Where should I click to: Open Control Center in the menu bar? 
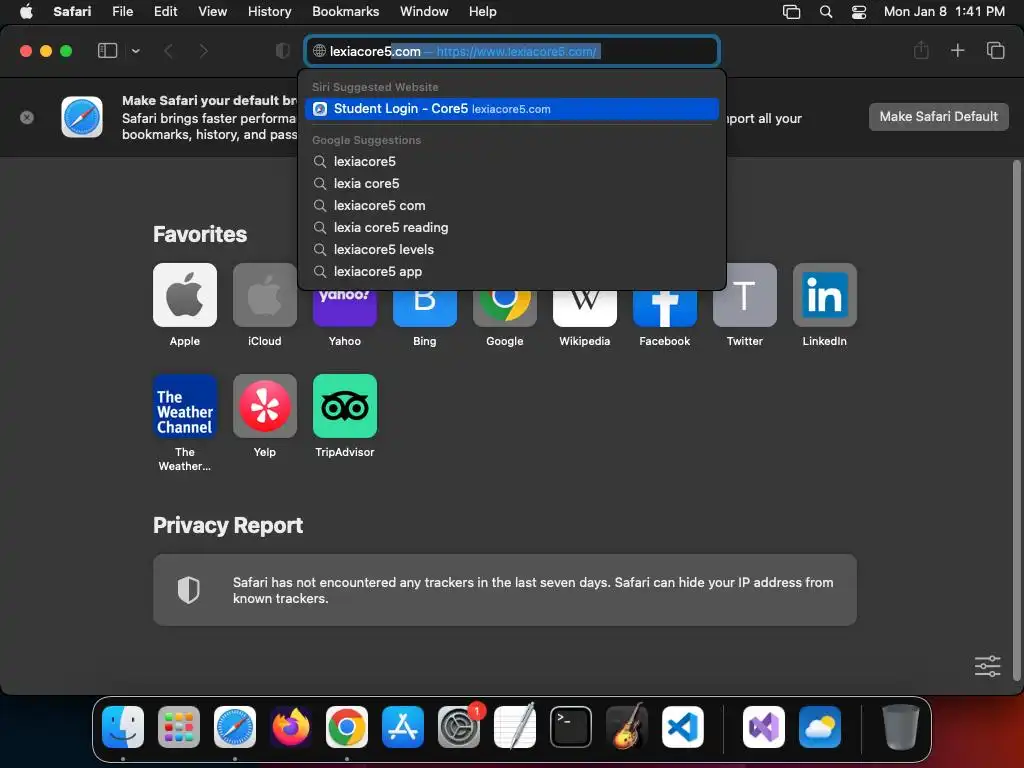[x=859, y=11]
